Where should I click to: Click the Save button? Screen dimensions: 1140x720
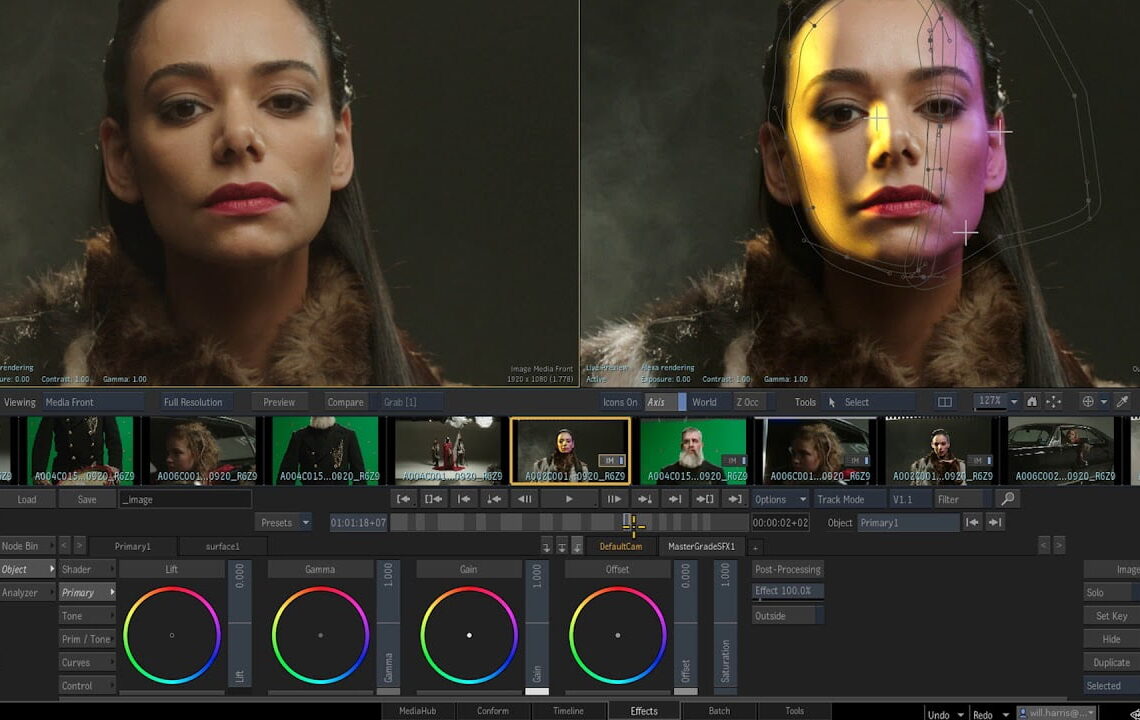coord(87,499)
